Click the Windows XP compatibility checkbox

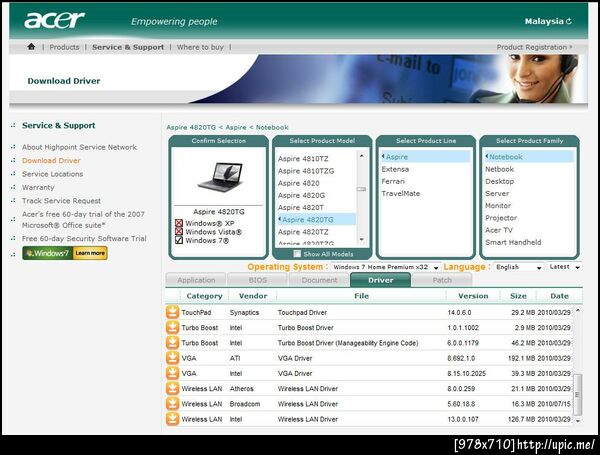(179, 223)
